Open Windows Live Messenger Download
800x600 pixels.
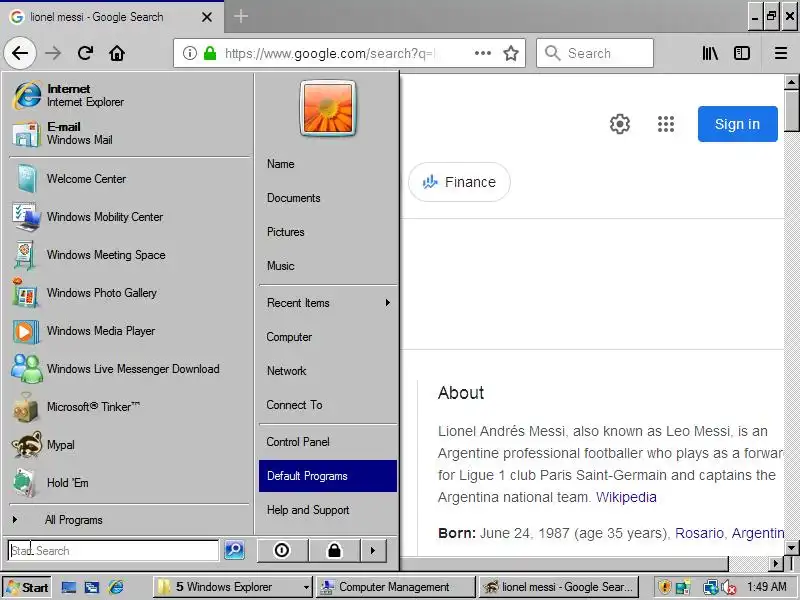pyautogui.click(x=130, y=369)
